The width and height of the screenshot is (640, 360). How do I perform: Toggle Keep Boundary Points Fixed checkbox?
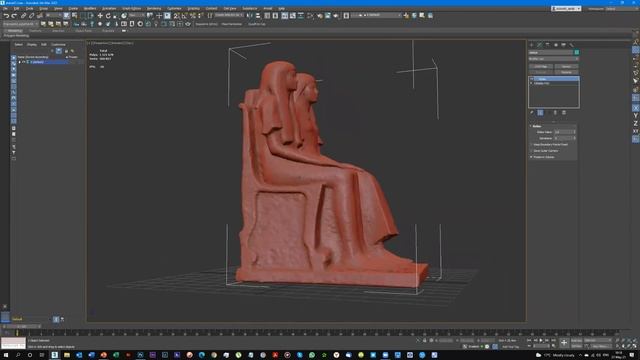(x=531, y=144)
